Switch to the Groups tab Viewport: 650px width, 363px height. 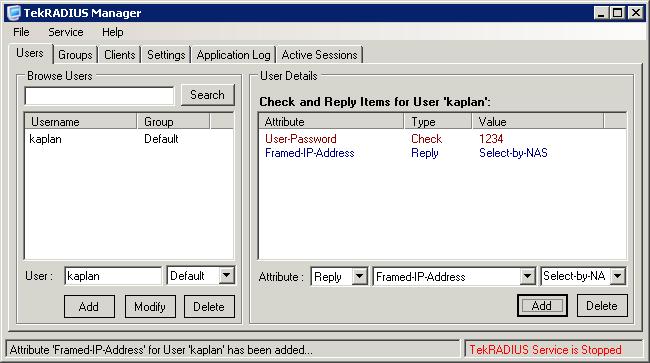(75, 55)
